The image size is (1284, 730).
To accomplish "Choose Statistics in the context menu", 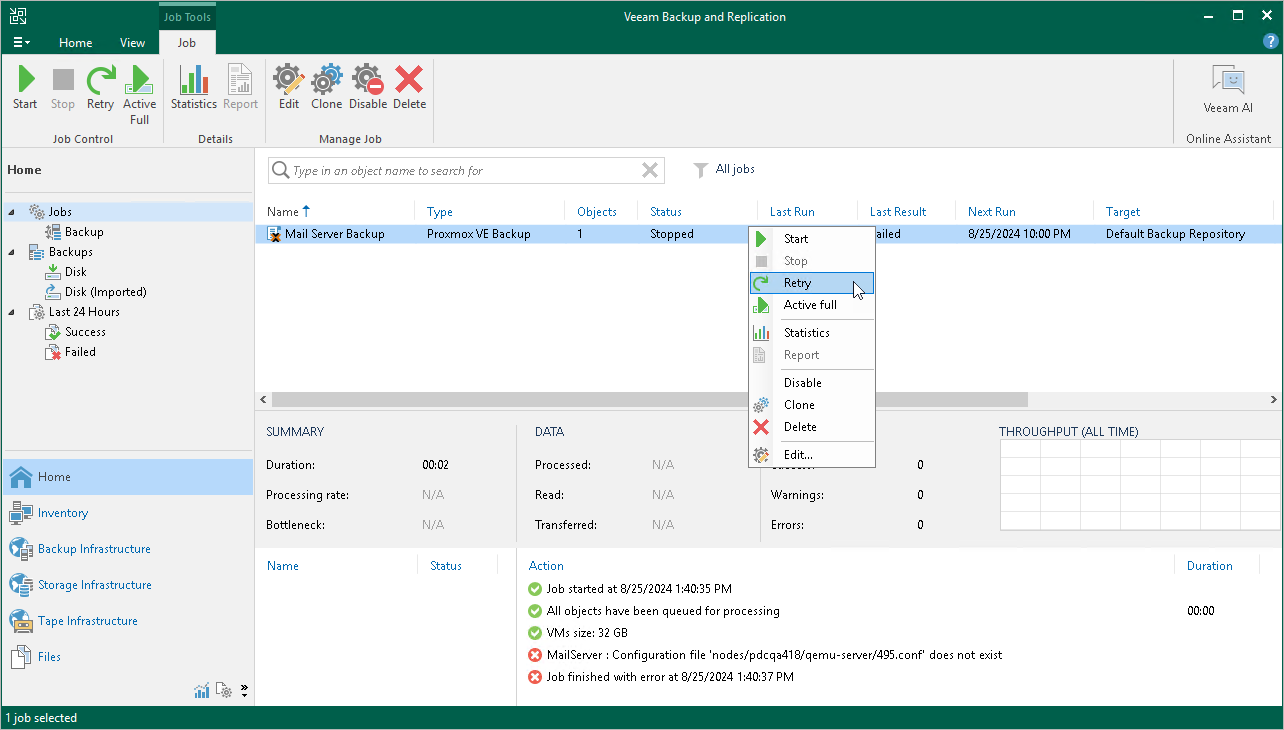I will pos(812,333).
